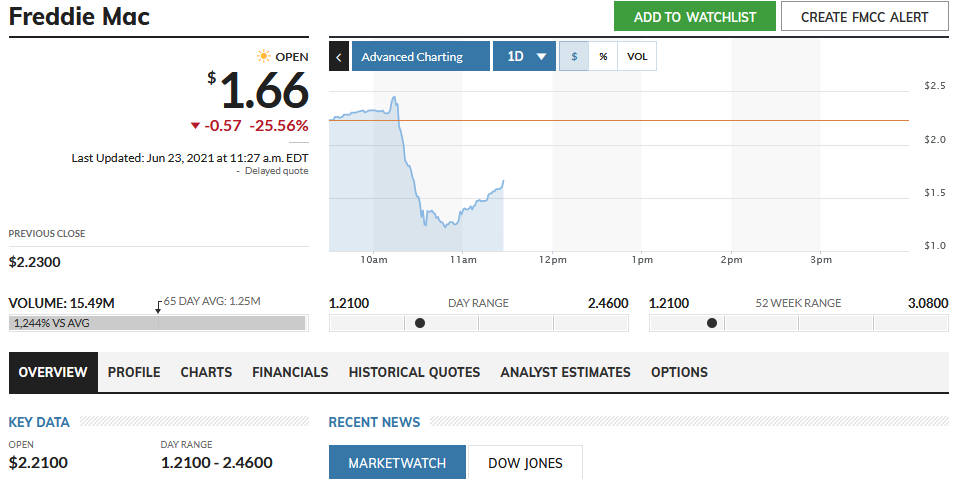This screenshot has width=957, height=479.
Task: Click the 1.2100 - 2.4600 key data value
Action: pos(217,463)
